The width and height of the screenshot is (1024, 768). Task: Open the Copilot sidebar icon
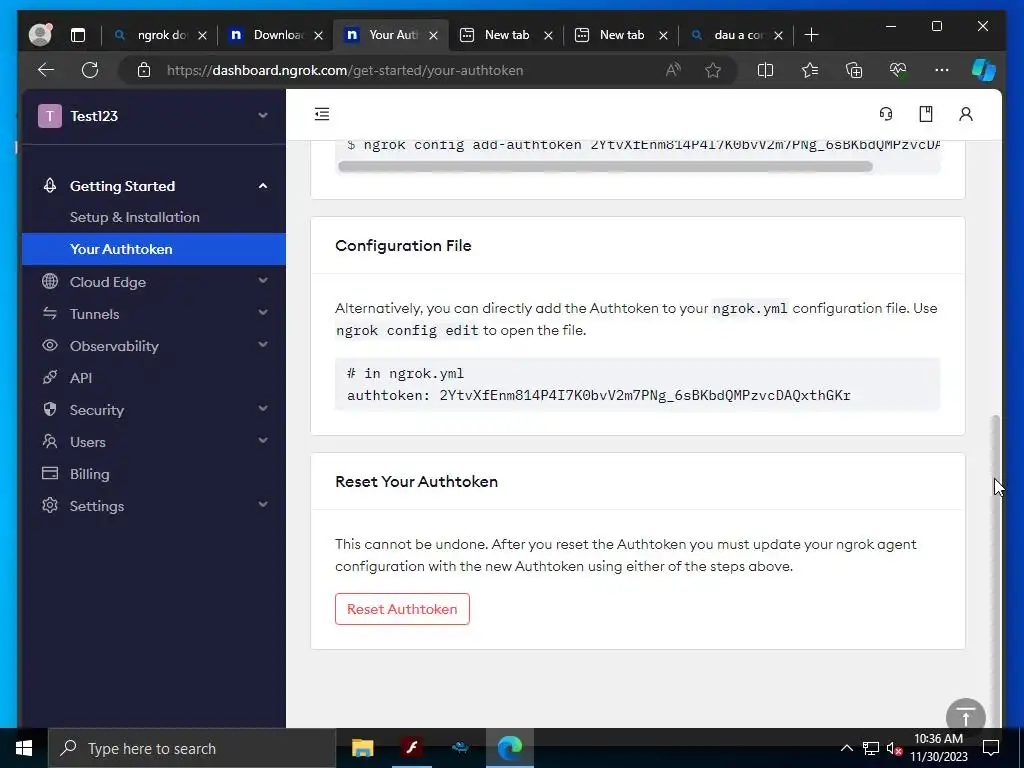tap(983, 70)
